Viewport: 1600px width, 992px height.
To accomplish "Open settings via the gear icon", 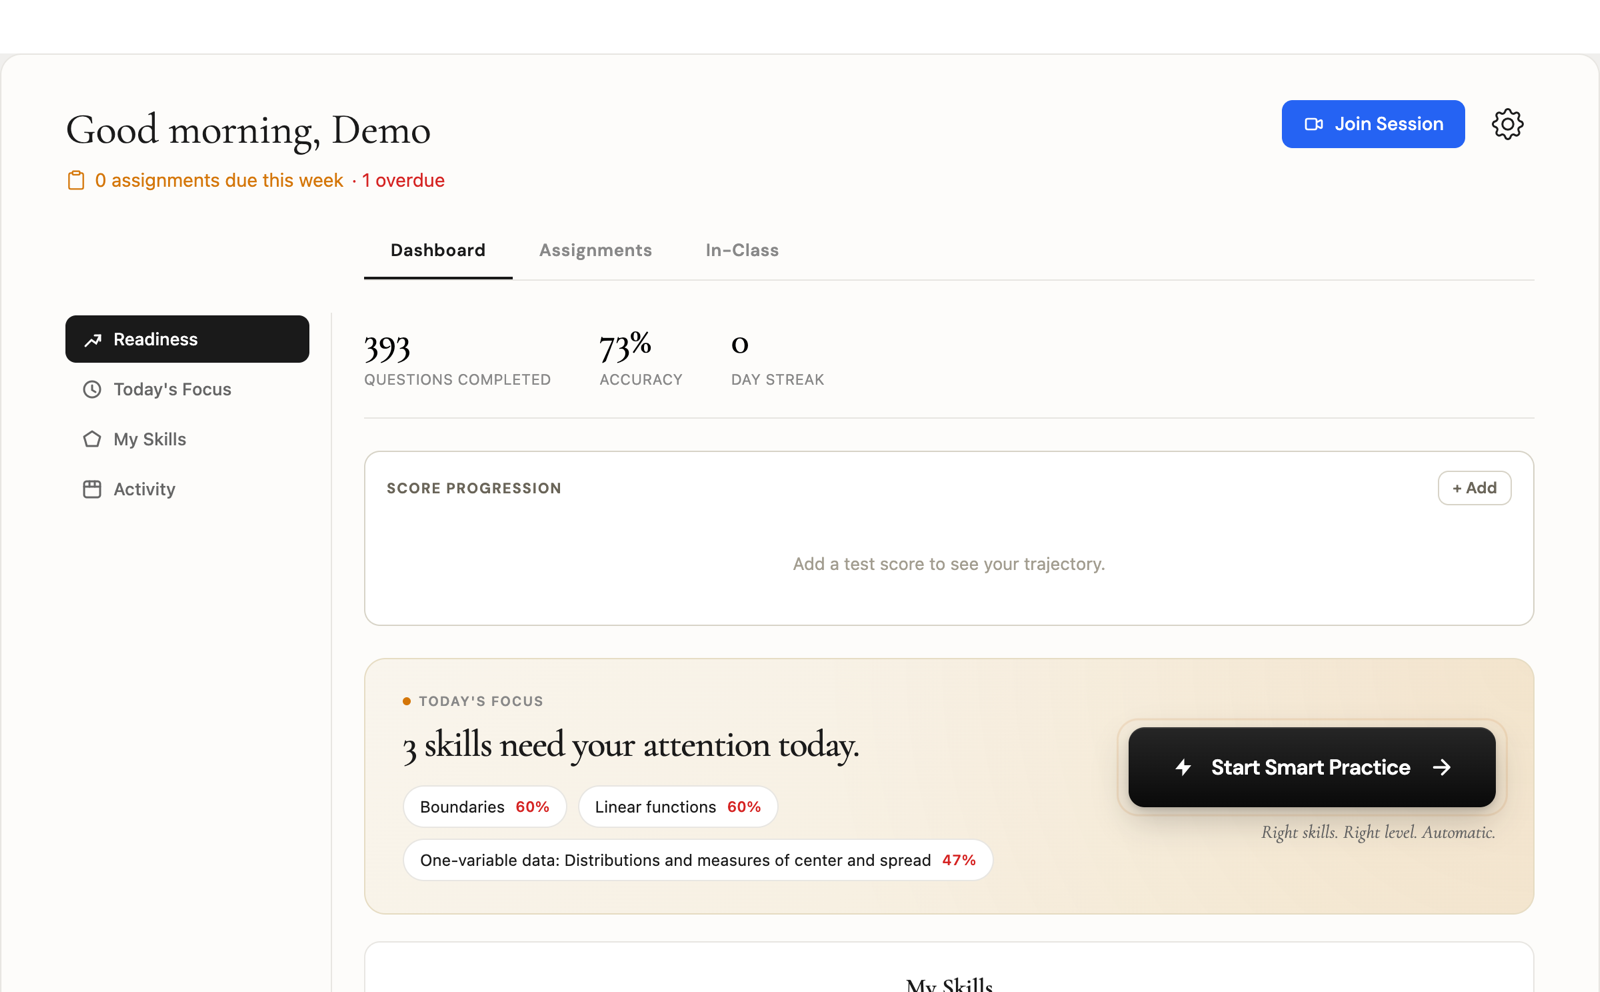I will [1507, 124].
